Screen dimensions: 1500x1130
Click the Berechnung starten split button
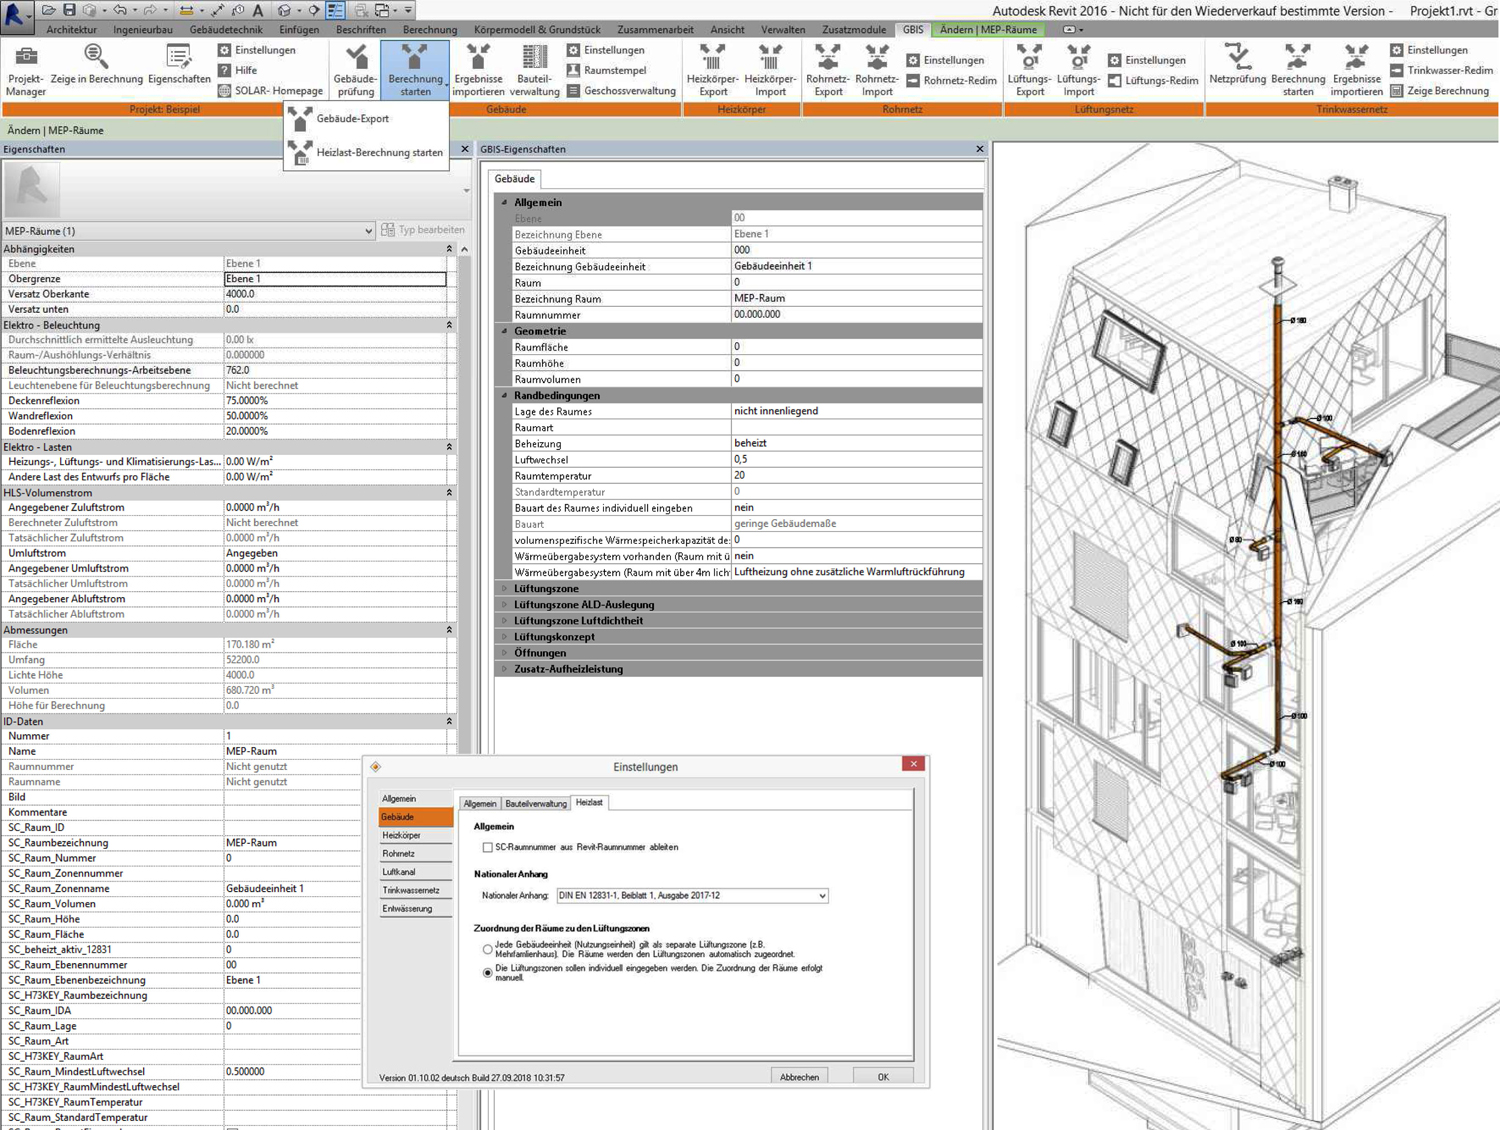point(415,70)
